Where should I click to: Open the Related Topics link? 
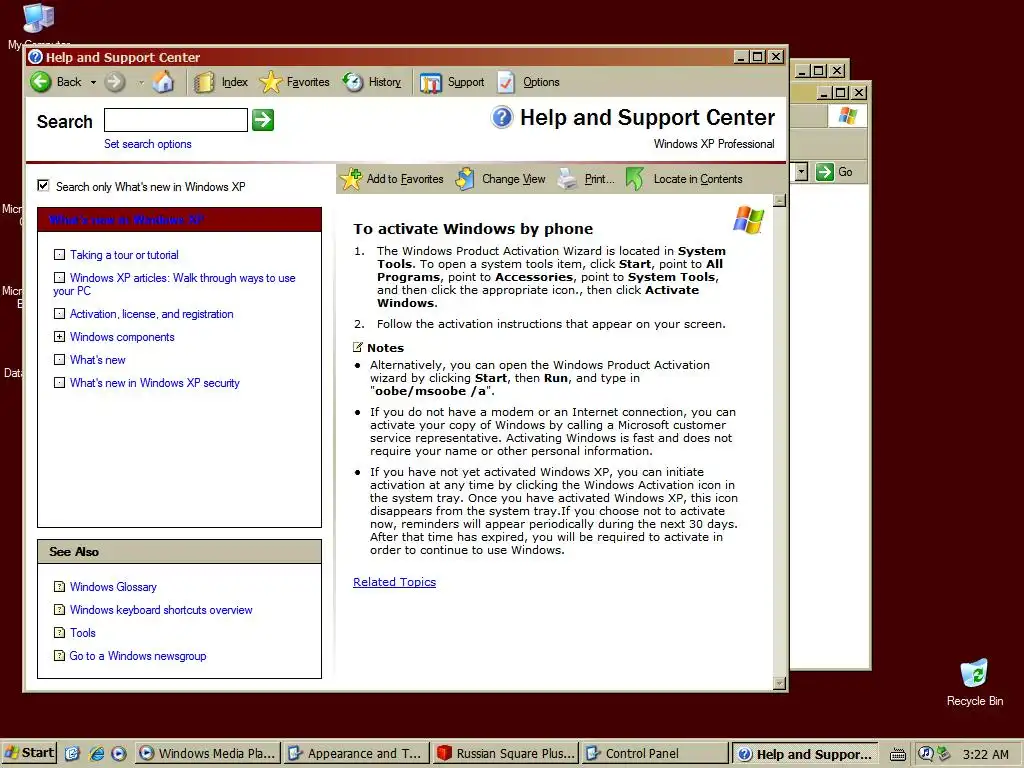tap(394, 582)
